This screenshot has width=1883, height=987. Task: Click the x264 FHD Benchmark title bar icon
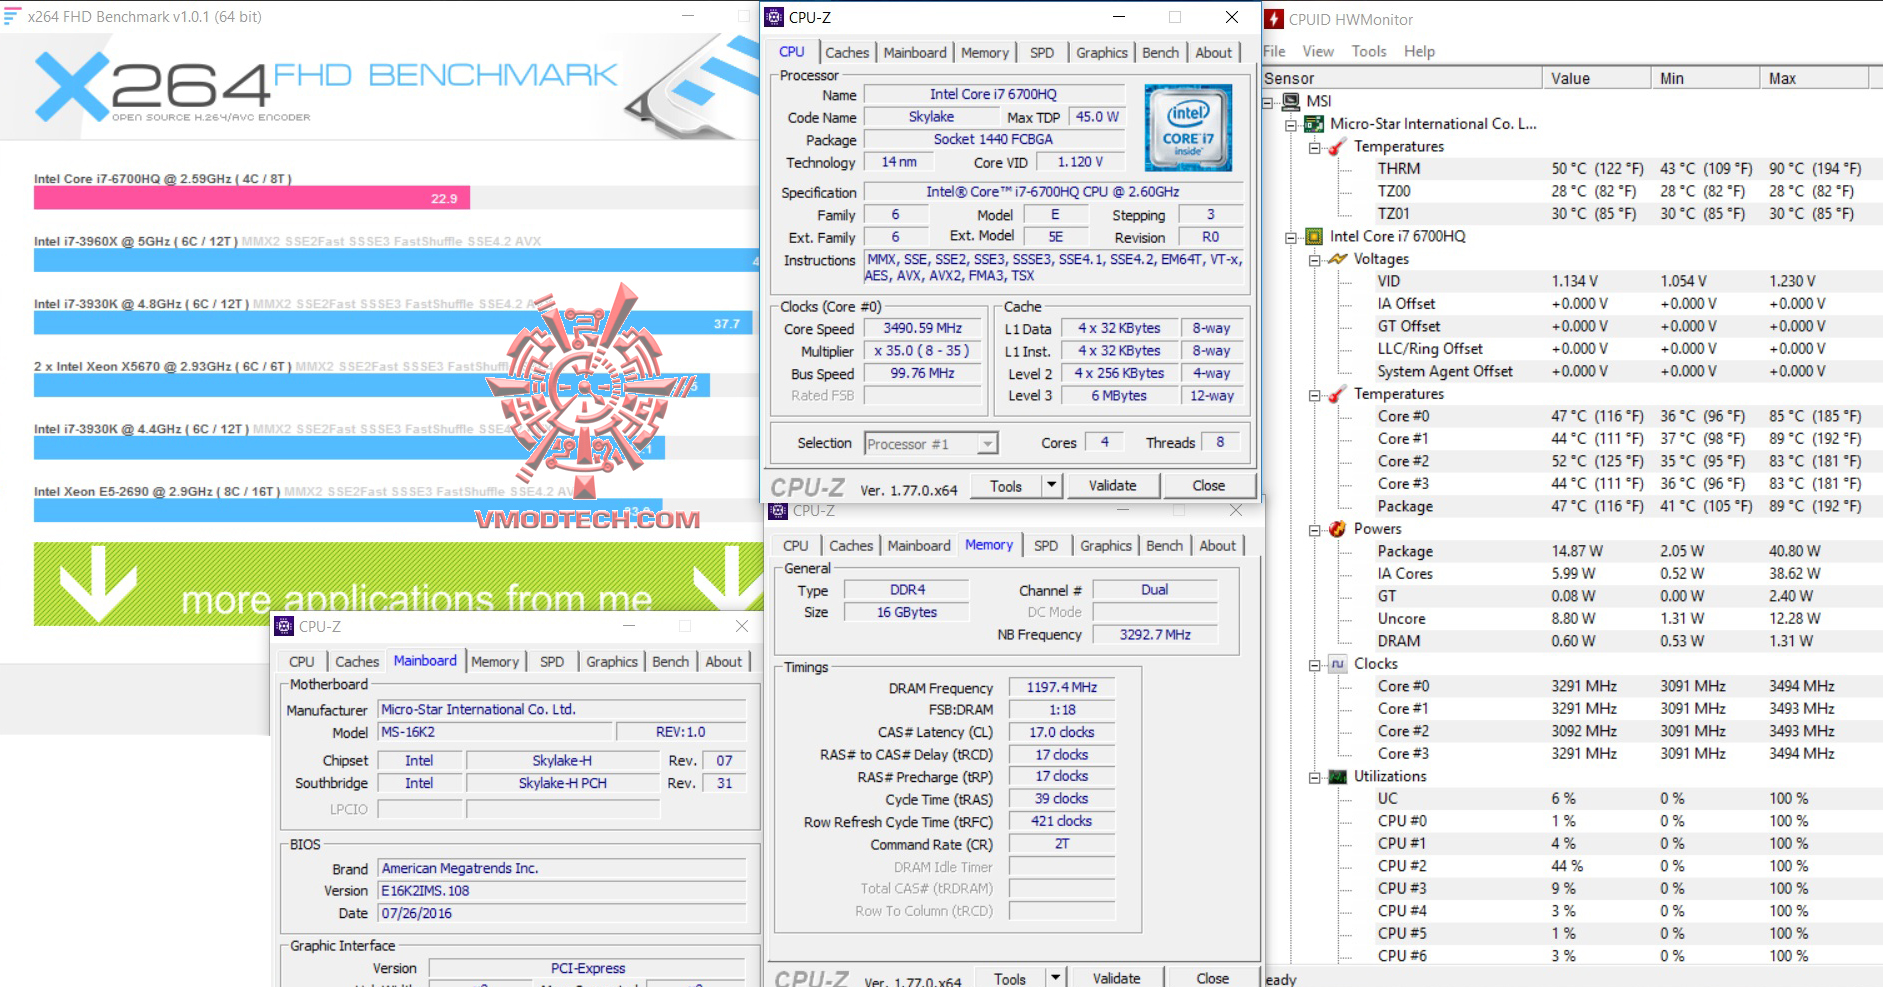[x=12, y=16]
